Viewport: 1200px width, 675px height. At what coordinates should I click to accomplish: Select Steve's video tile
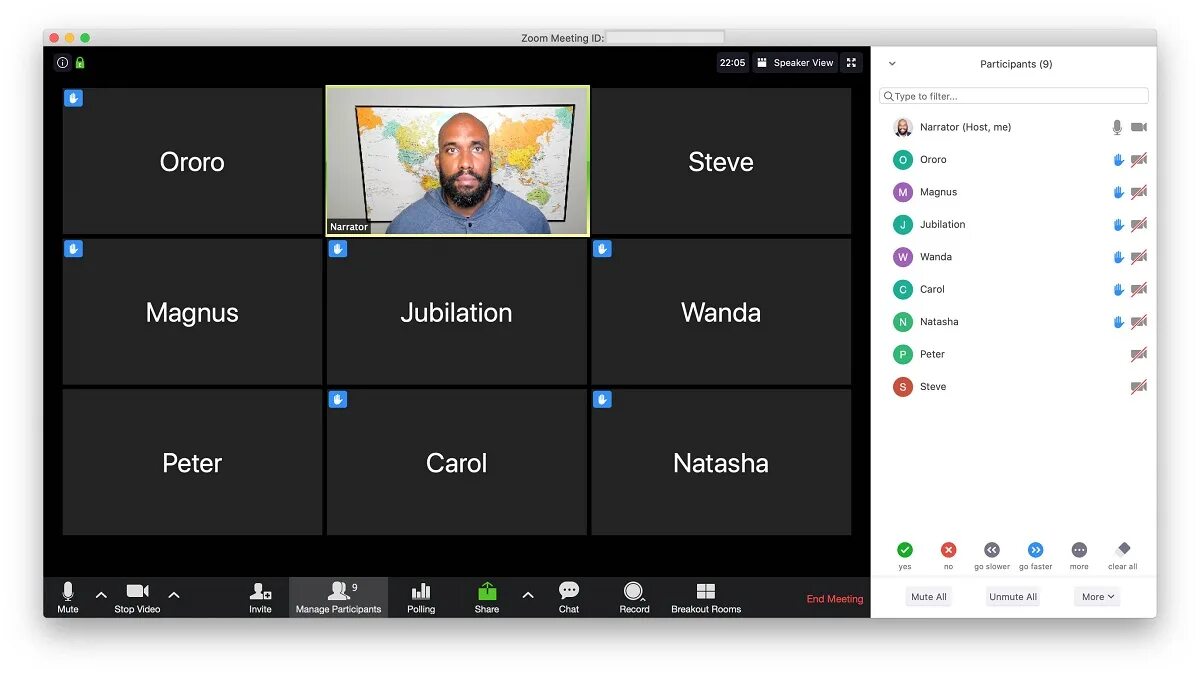click(x=721, y=161)
